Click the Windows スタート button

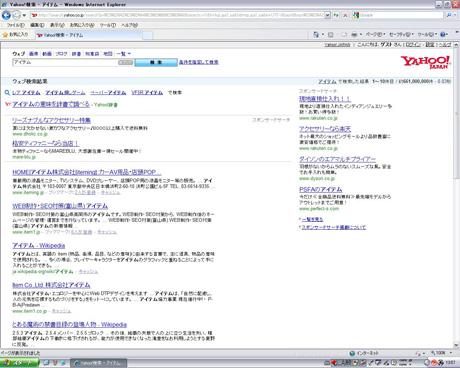19,363
